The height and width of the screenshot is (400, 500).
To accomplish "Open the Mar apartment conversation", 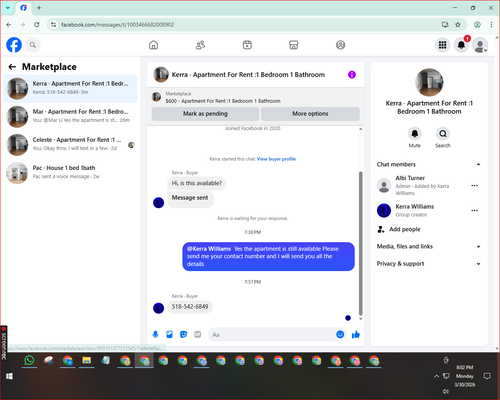I will tap(70, 116).
